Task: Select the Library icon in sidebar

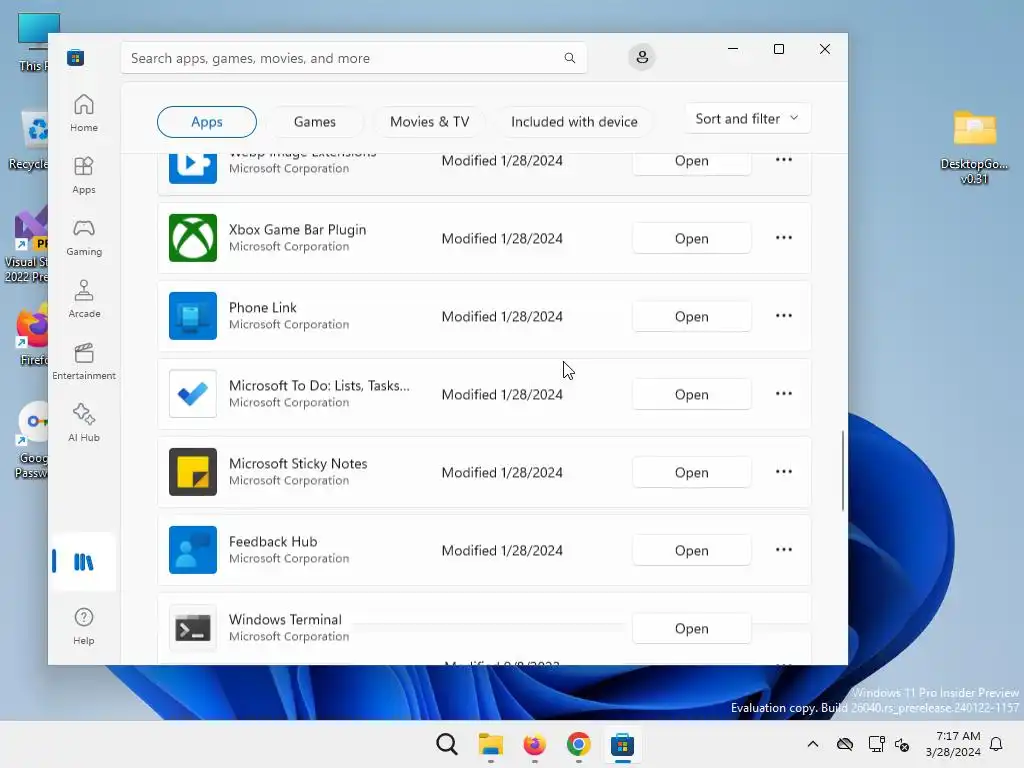Action: click(84, 562)
